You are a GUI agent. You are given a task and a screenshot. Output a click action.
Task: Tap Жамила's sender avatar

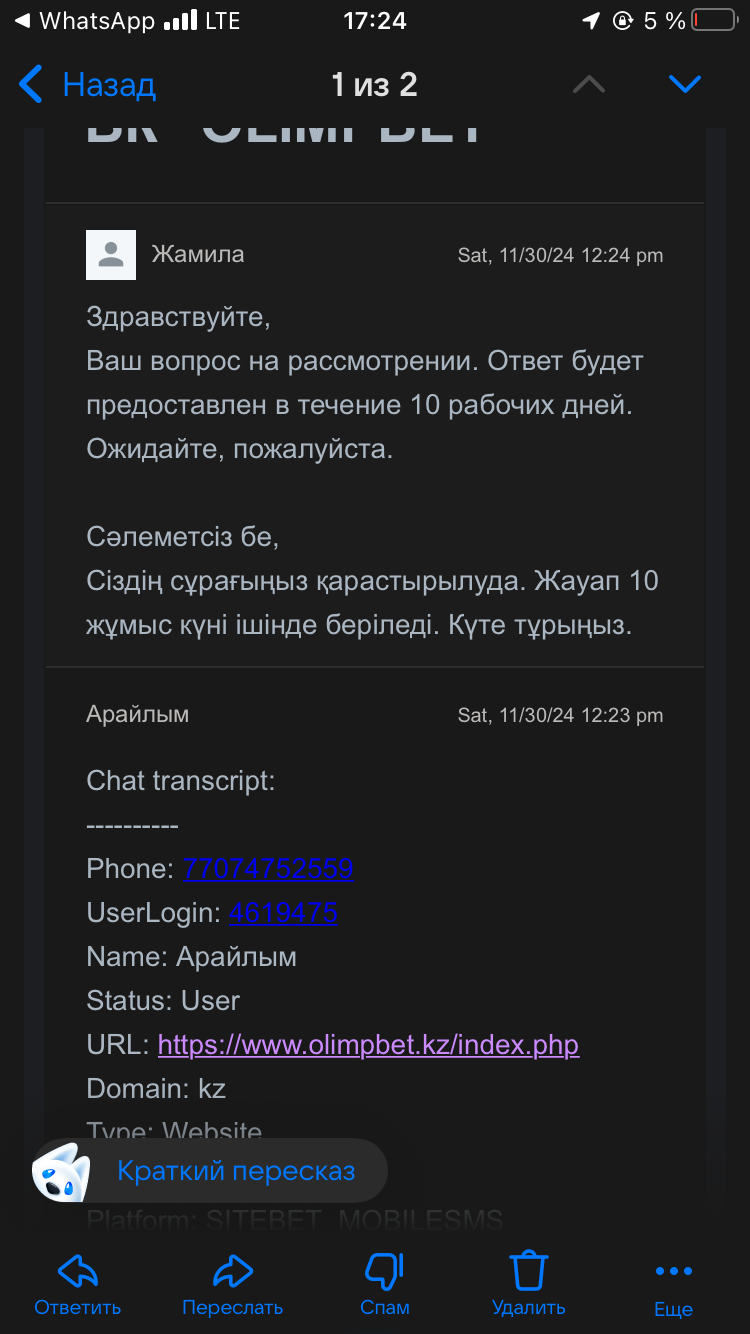111,255
